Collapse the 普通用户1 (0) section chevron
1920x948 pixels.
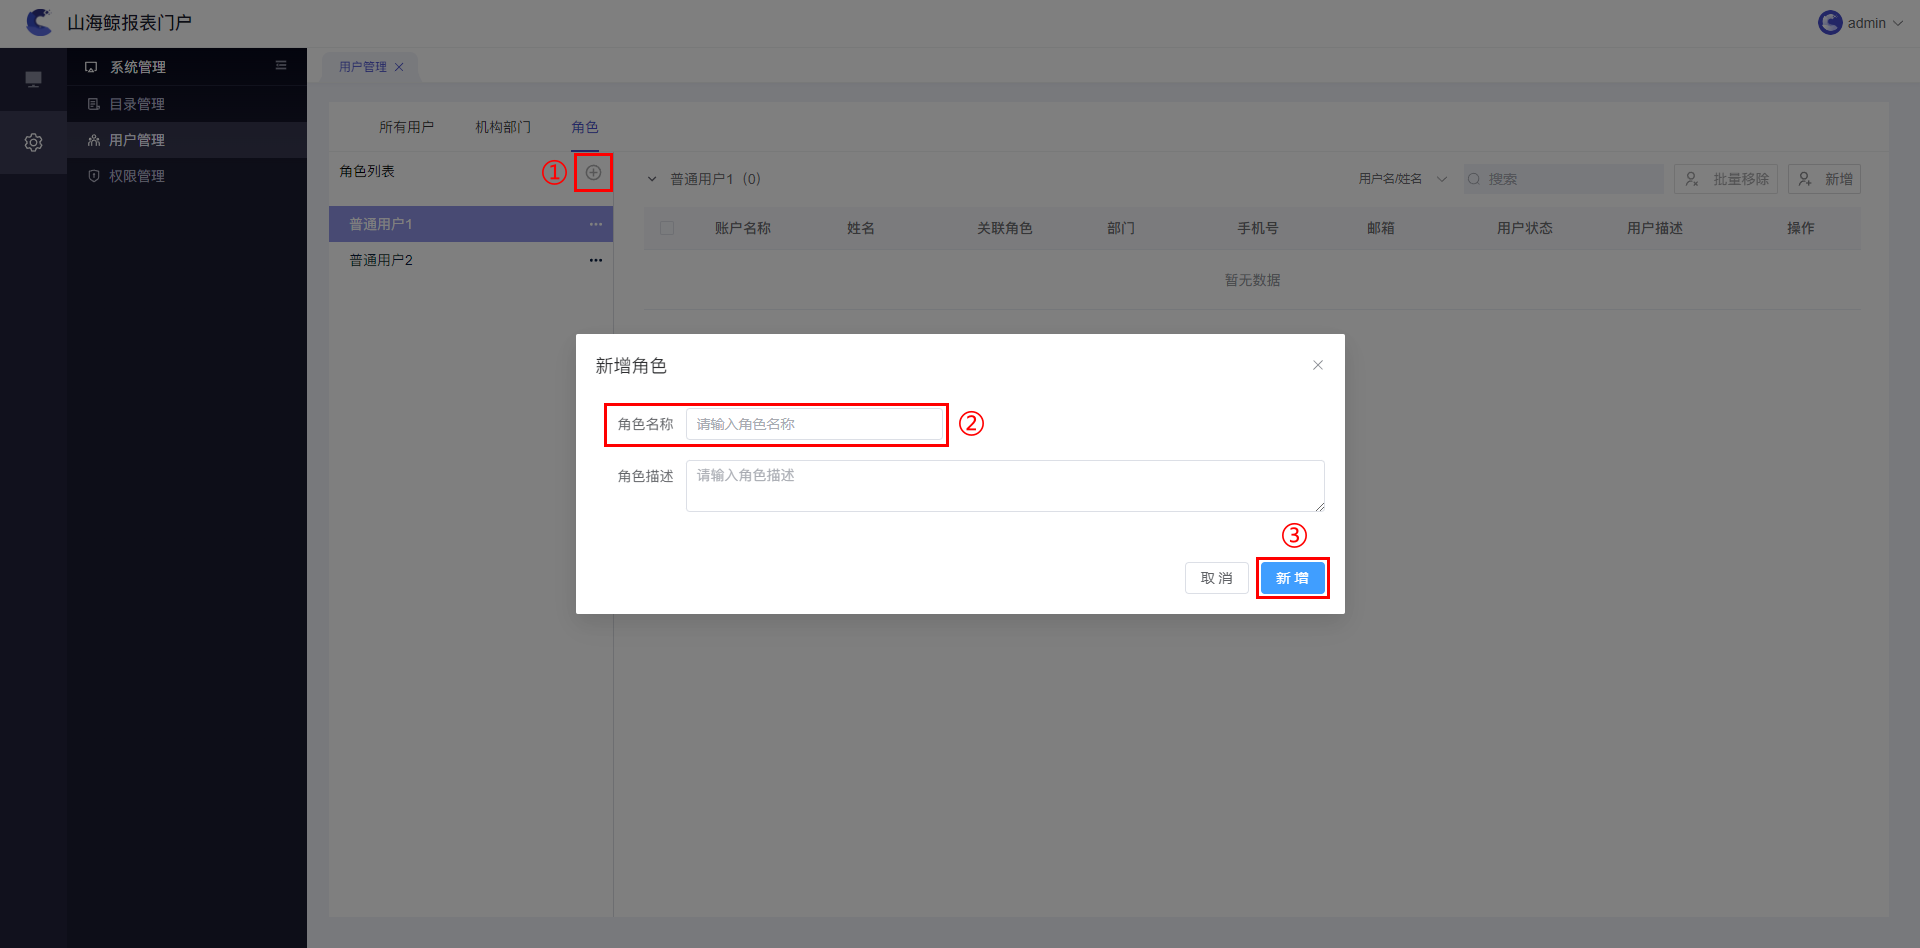pos(652,179)
